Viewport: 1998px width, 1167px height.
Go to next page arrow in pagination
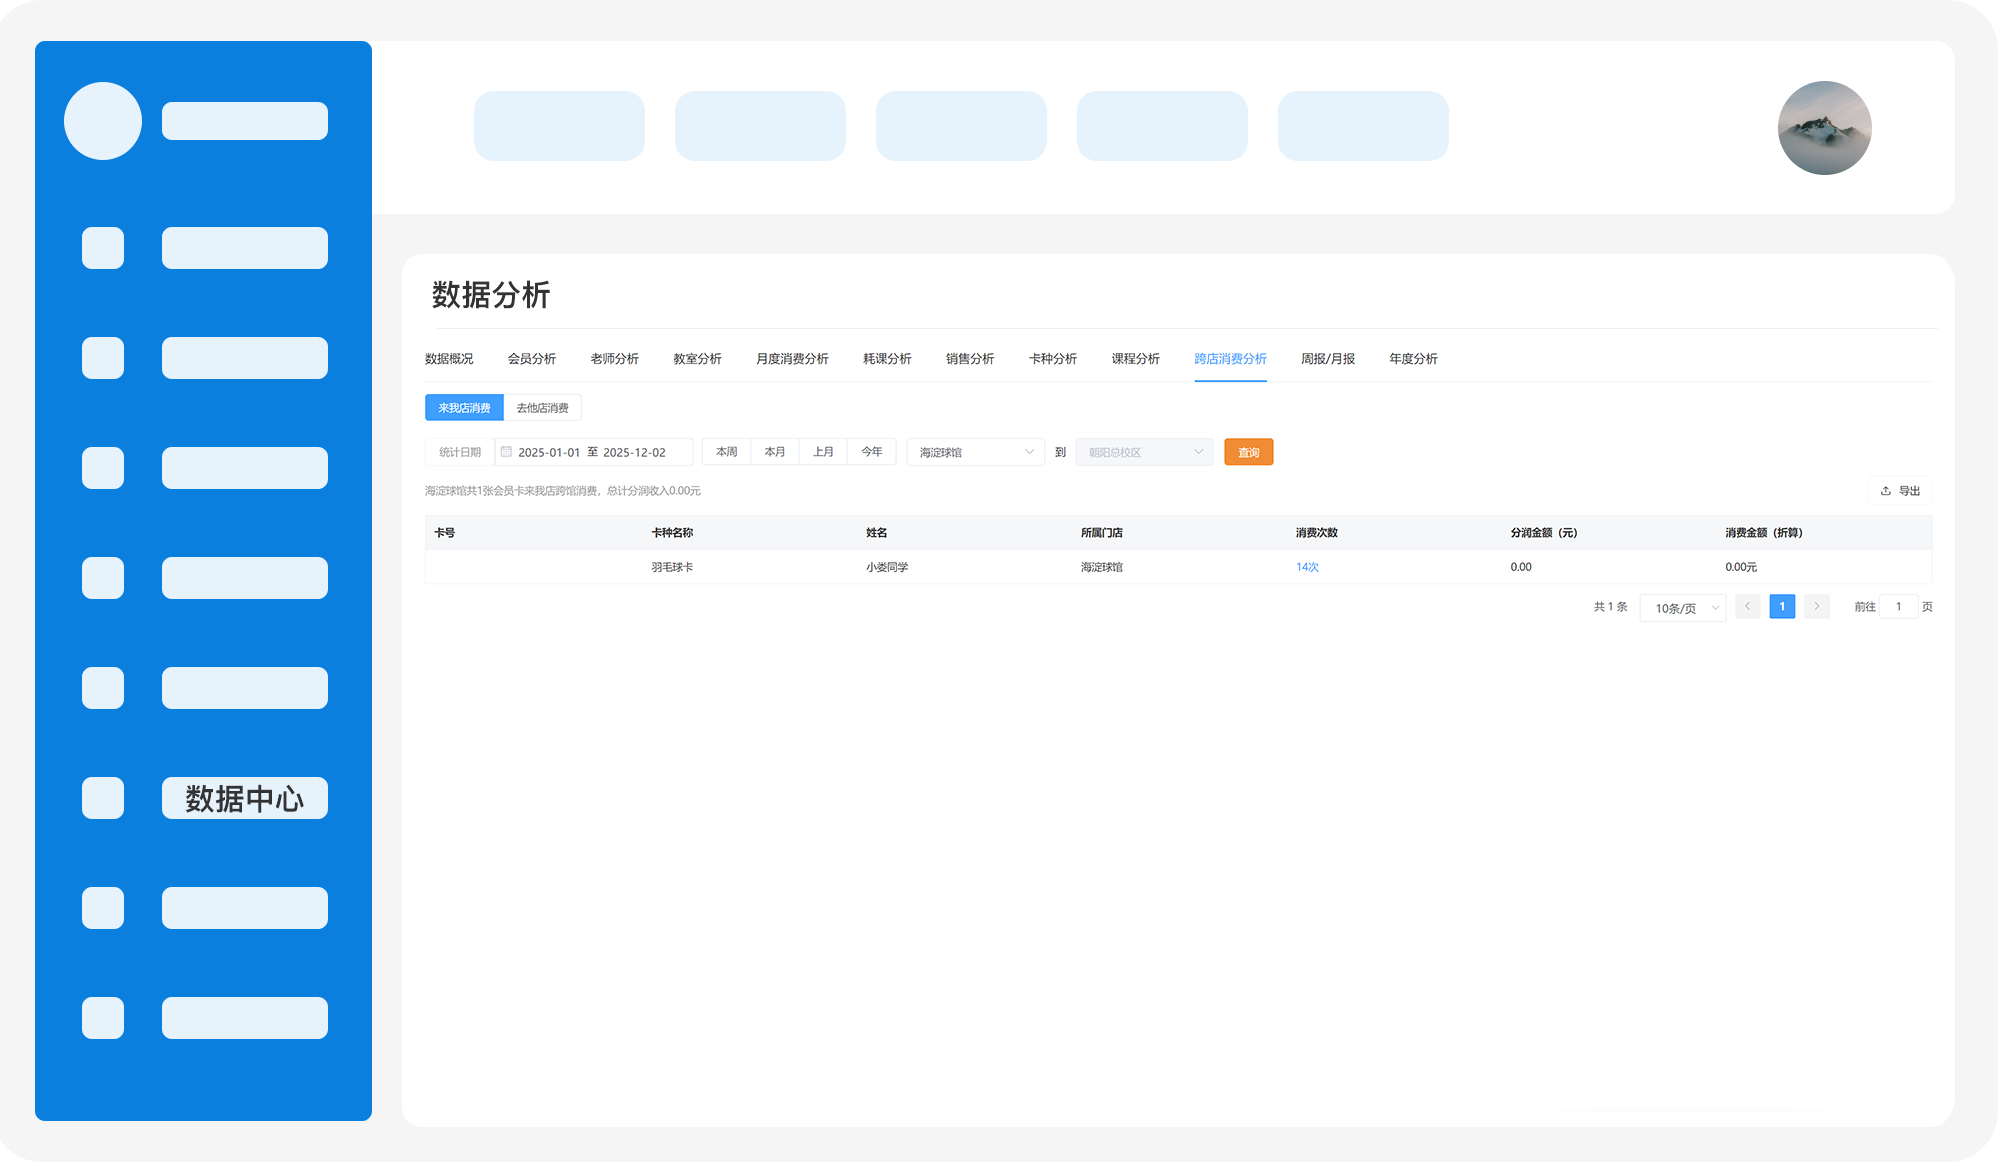click(x=1817, y=607)
